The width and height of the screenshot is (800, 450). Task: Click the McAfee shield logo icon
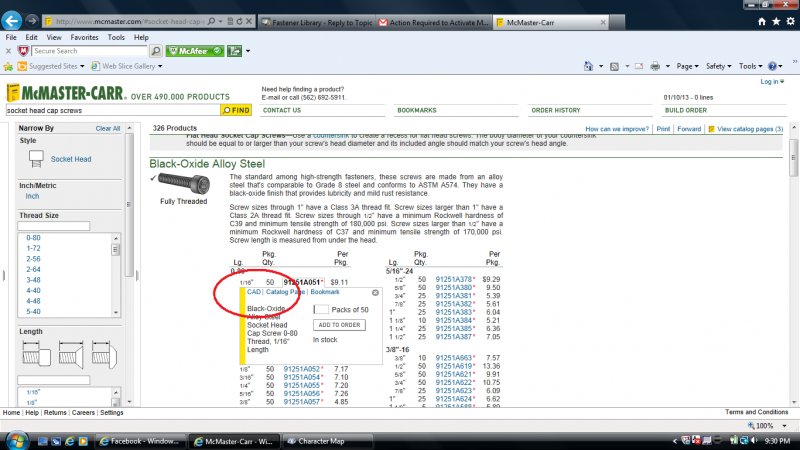pyautogui.click(x=23, y=51)
